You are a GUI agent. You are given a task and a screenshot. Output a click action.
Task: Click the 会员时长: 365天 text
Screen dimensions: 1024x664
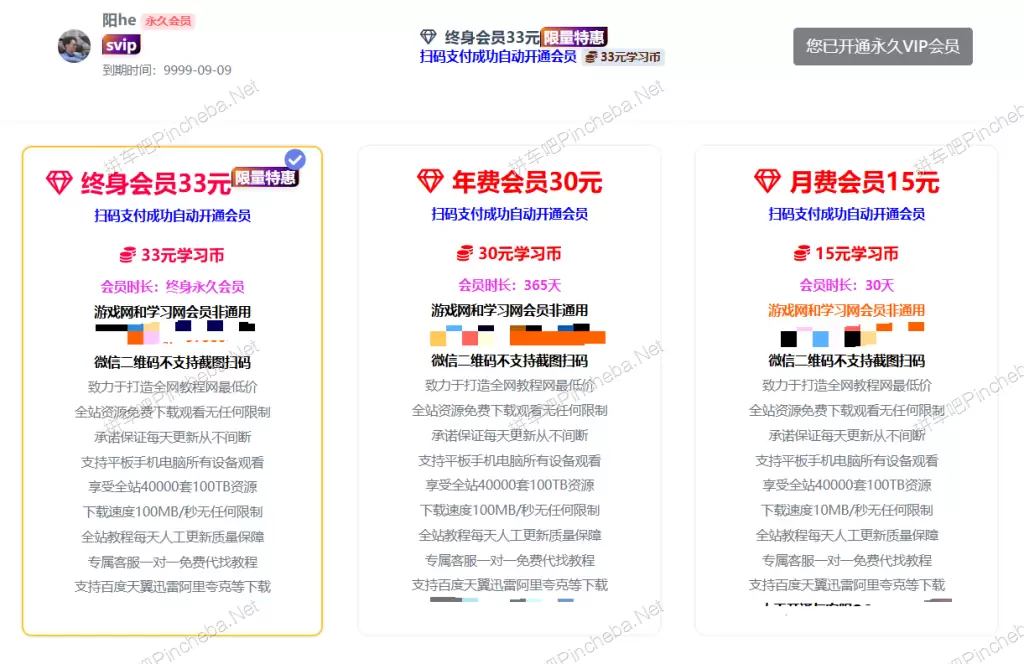[x=509, y=285]
